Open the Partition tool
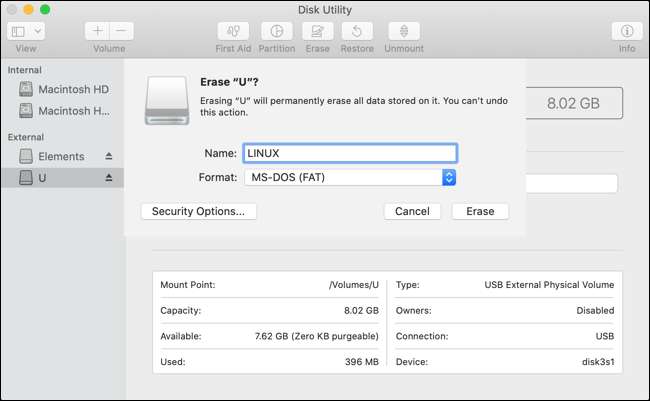650x401 pixels. pyautogui.click(x=276, y=31)
